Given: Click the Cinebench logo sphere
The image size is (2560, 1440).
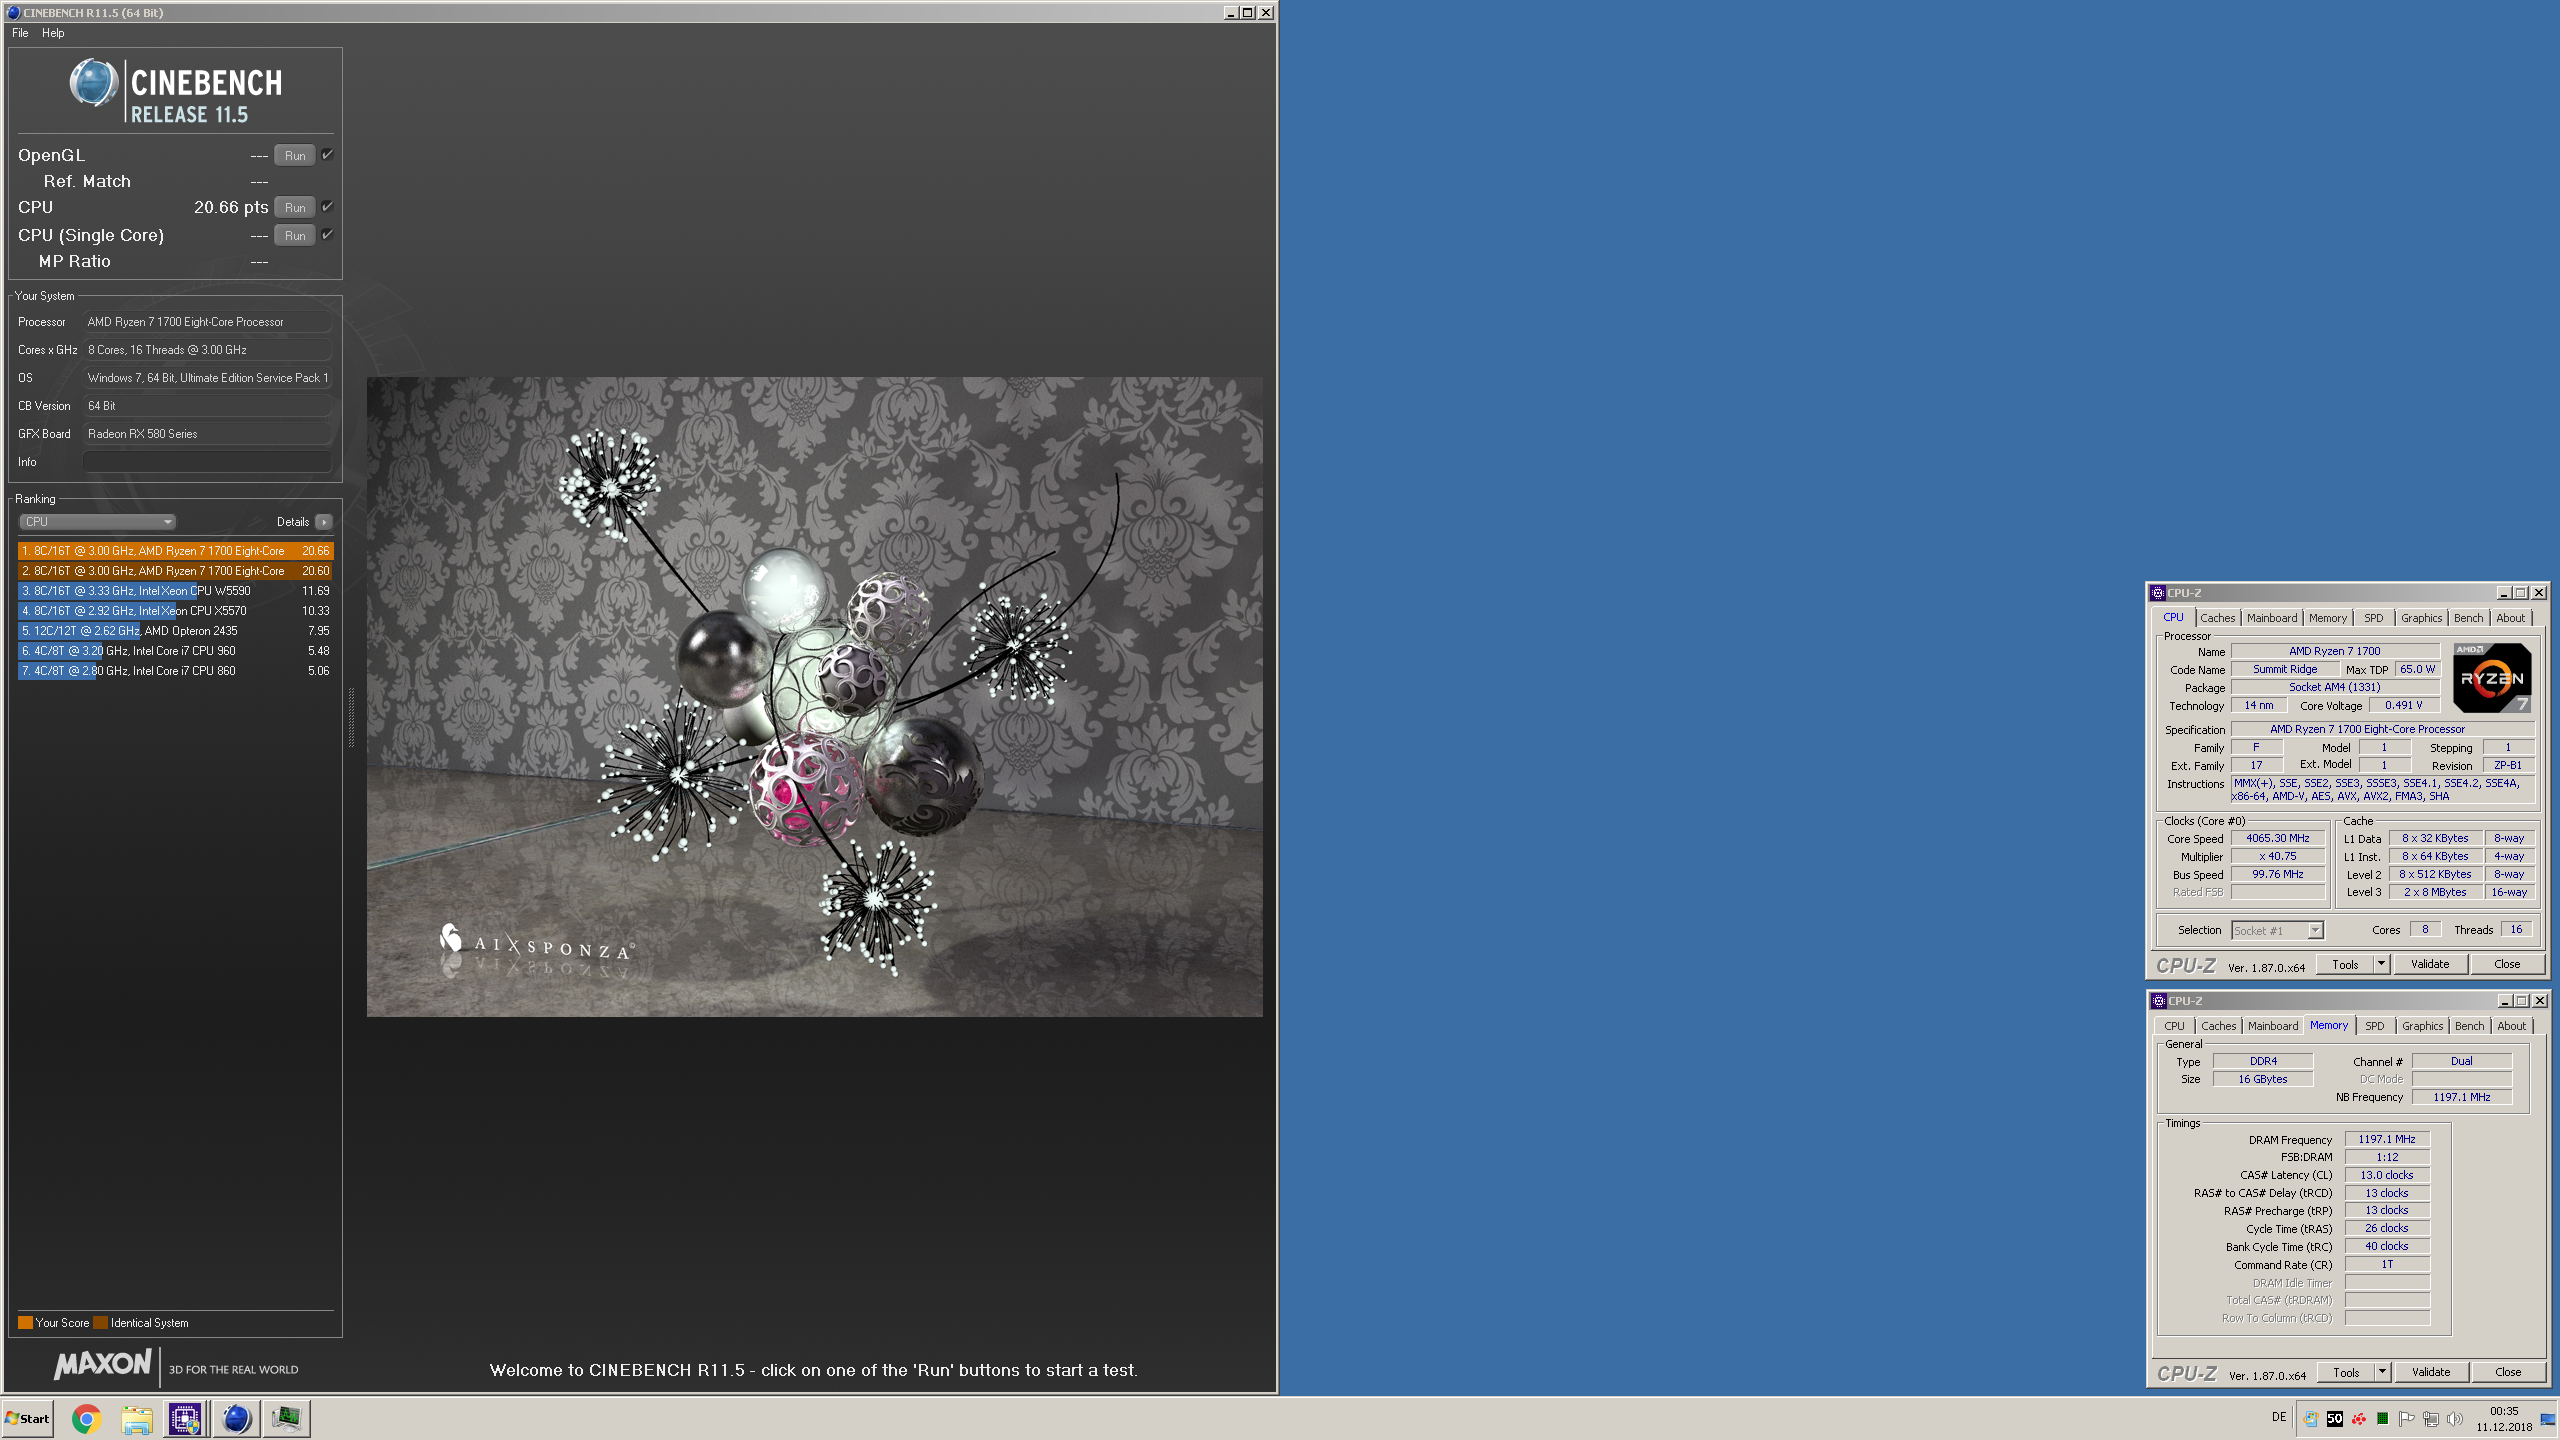Looking at the screenshot, I should pyautogui.click(x=93, y=82).
